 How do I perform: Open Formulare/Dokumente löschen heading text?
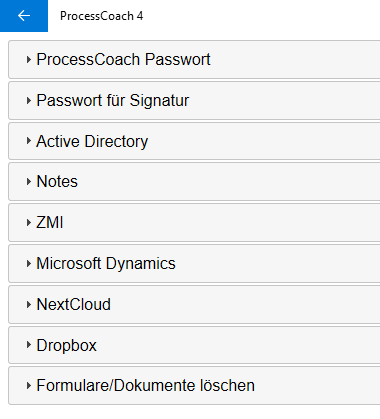click(x=145, y=386)
